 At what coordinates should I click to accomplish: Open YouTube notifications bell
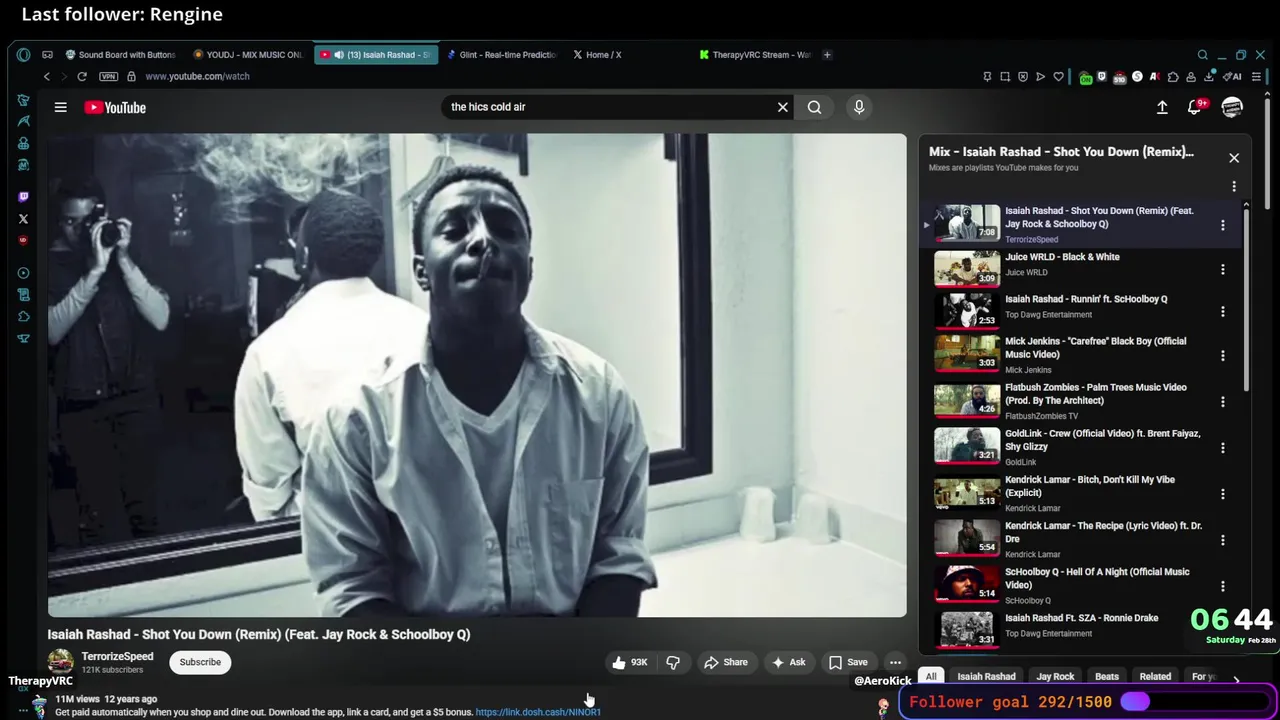[x=1195, y=107]
